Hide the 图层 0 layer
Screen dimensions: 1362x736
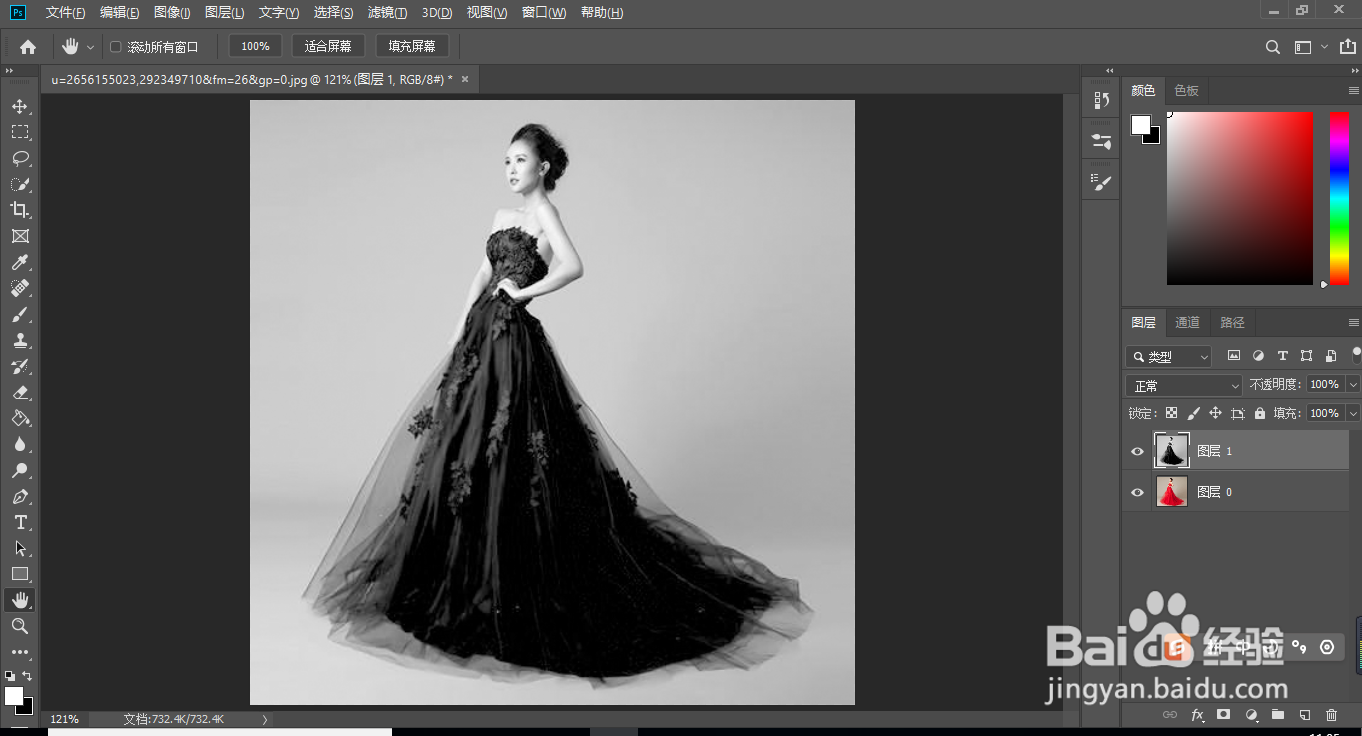(1137, 492)
